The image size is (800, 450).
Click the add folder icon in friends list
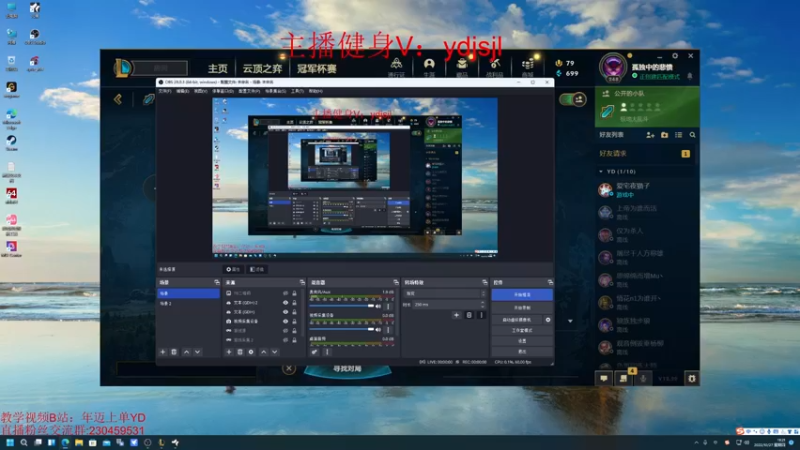click(x=664, y=135)
